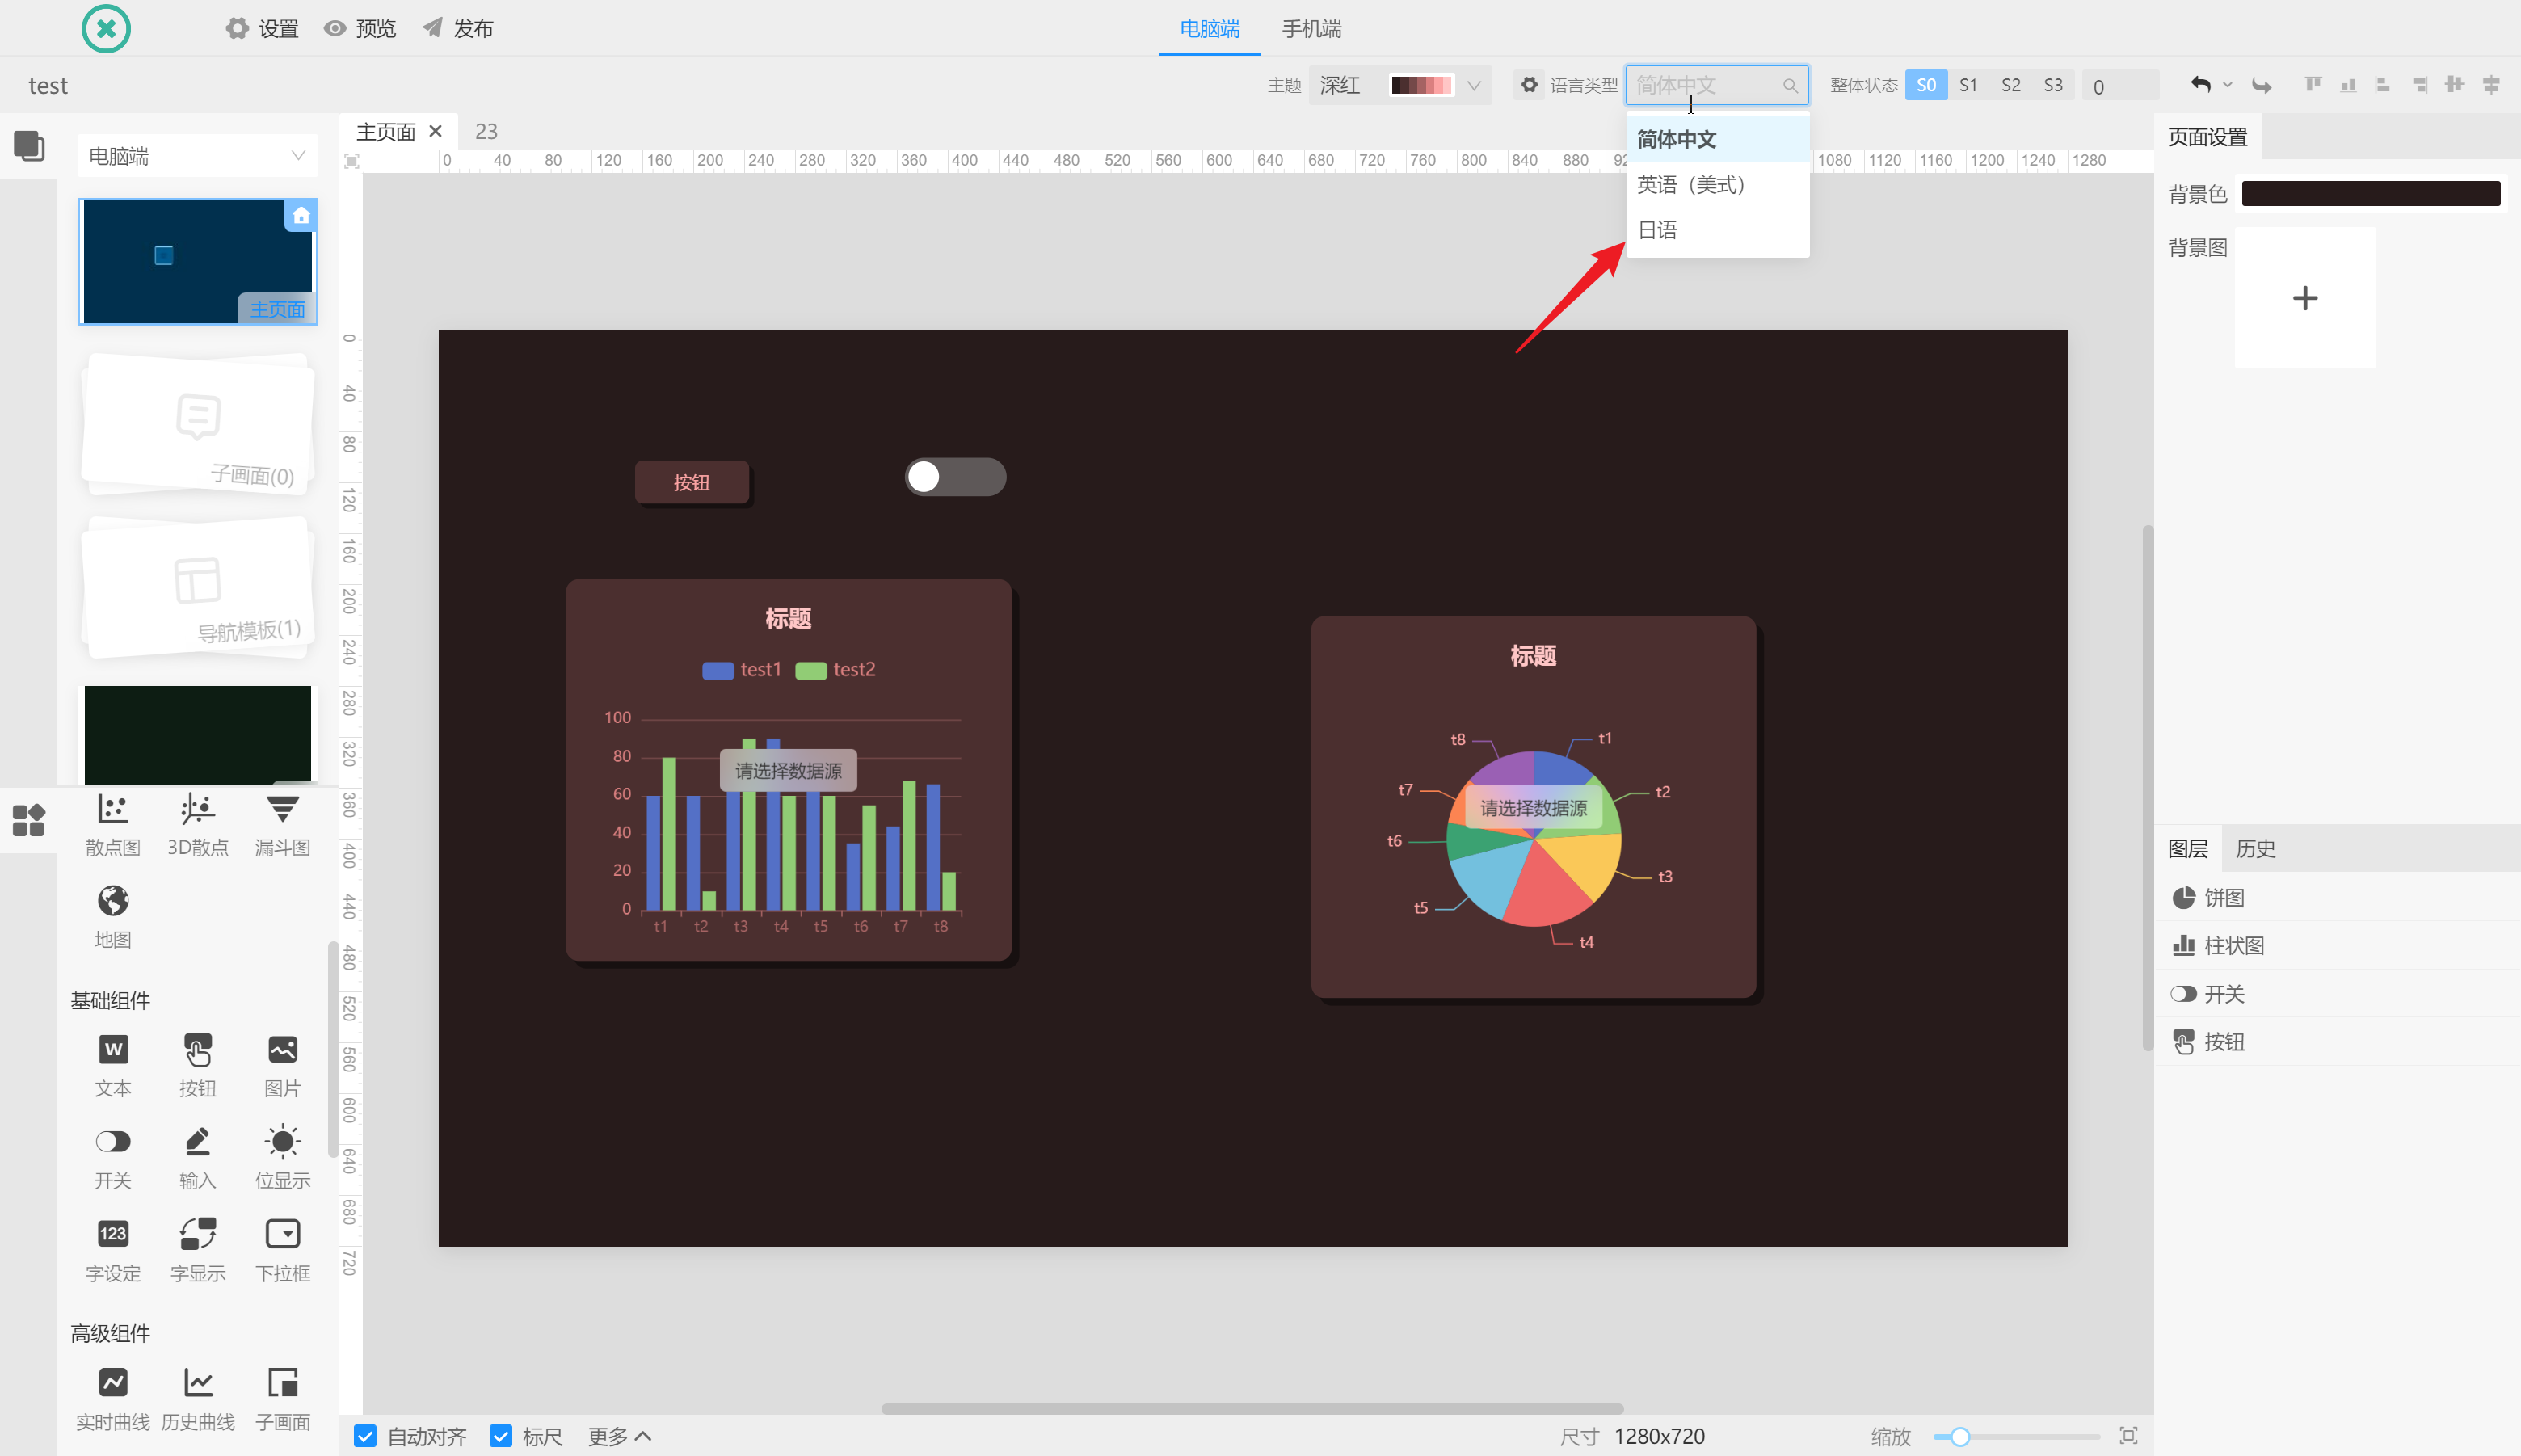The height and width of the screenshot is (1456, 2521).
Task: Click the green close circle icon
Action: tap(106, 28)
